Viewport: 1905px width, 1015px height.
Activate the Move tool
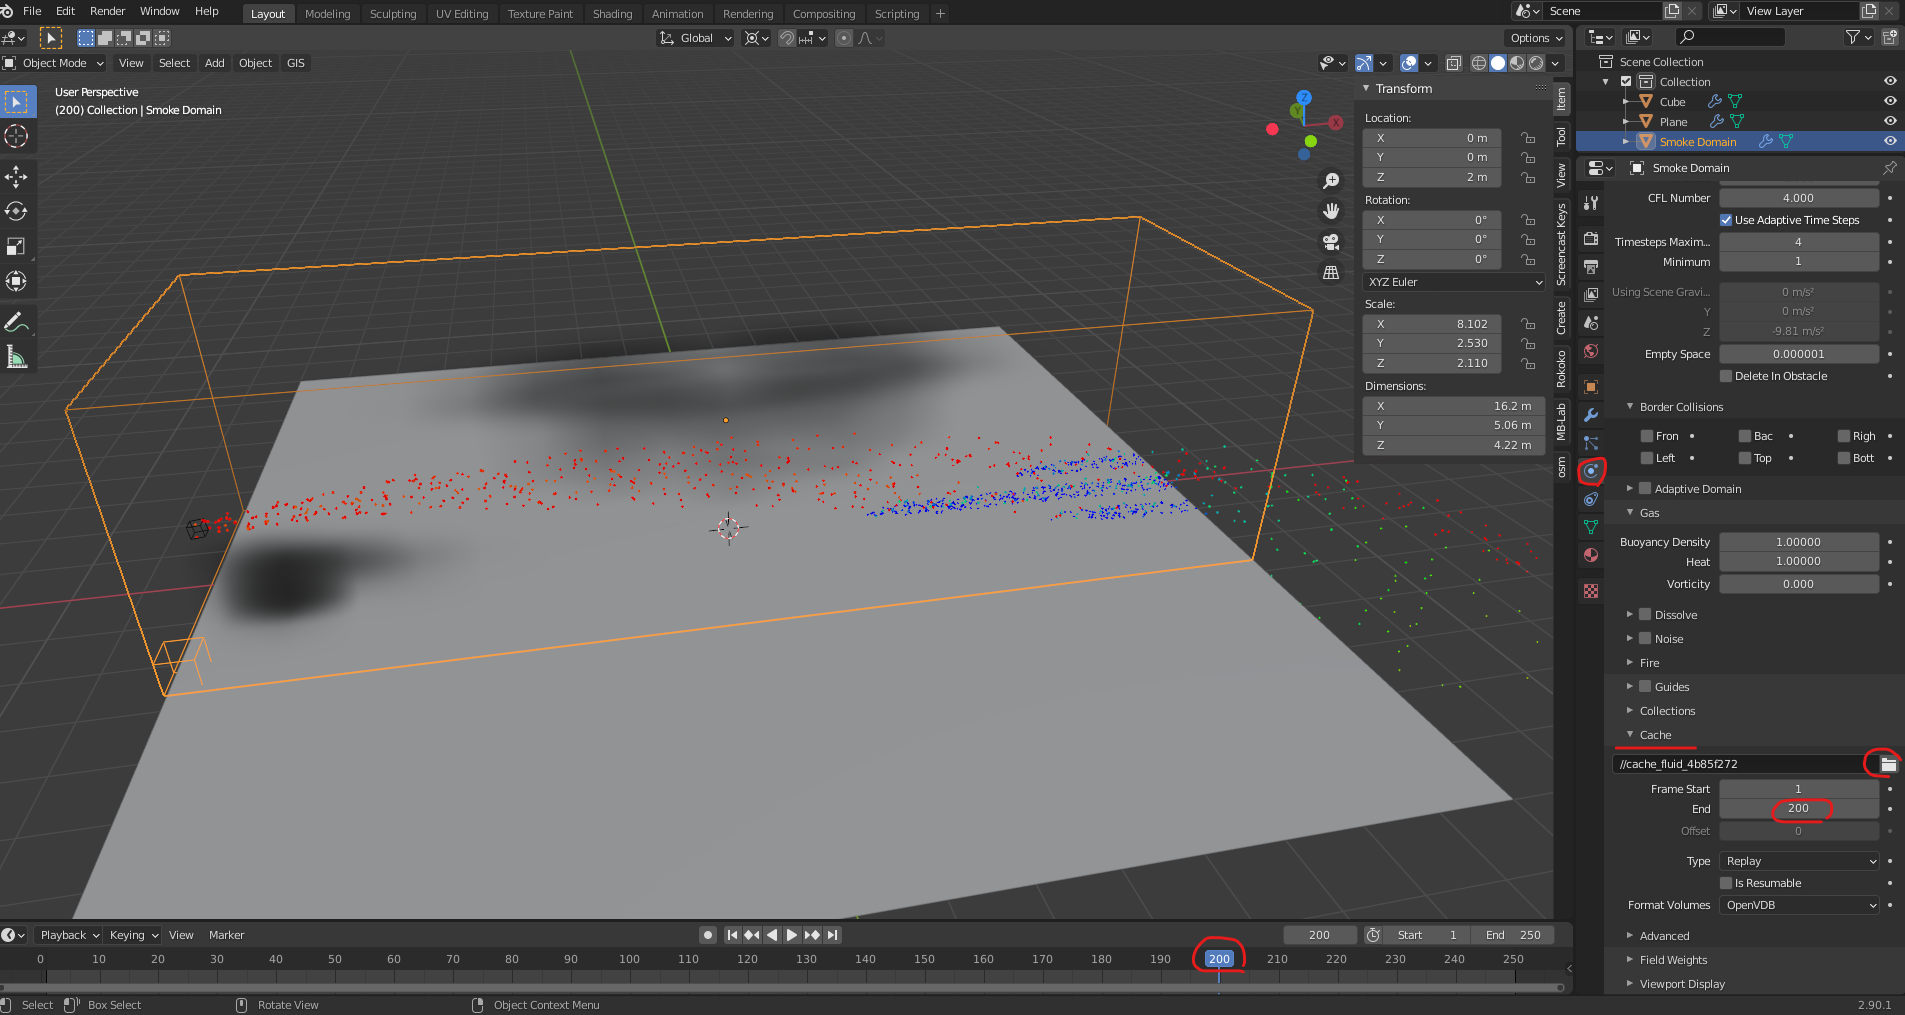click(17, 177)
